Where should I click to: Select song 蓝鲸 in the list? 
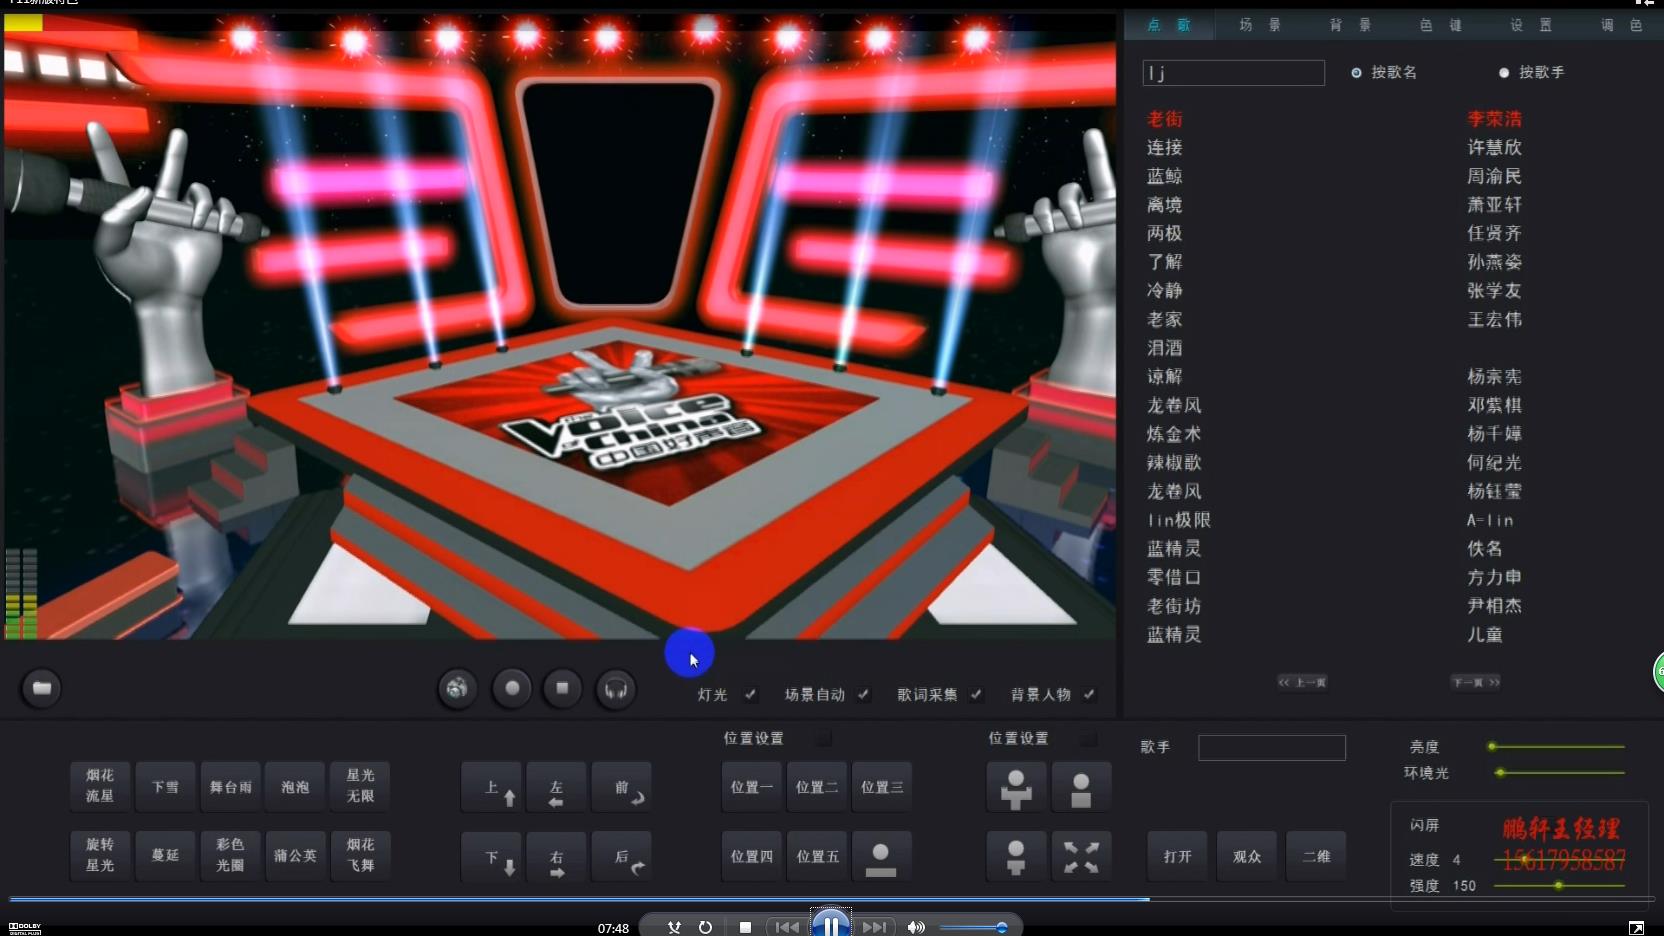(1165, 176)
